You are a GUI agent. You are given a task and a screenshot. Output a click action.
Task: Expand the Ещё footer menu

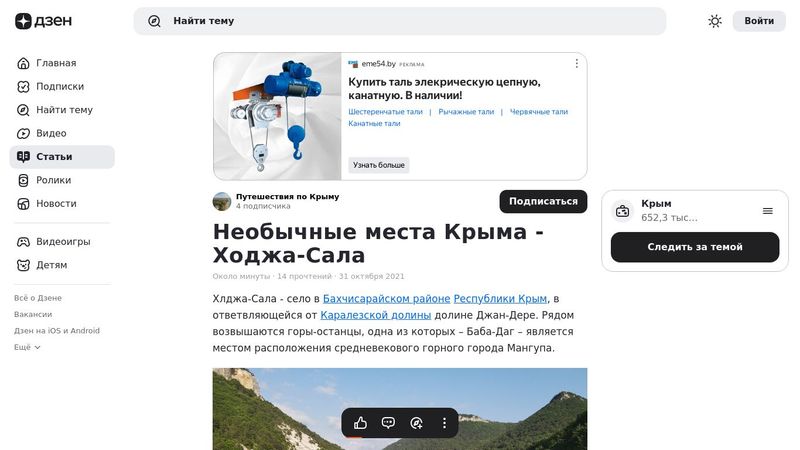[x=27, y=347]
